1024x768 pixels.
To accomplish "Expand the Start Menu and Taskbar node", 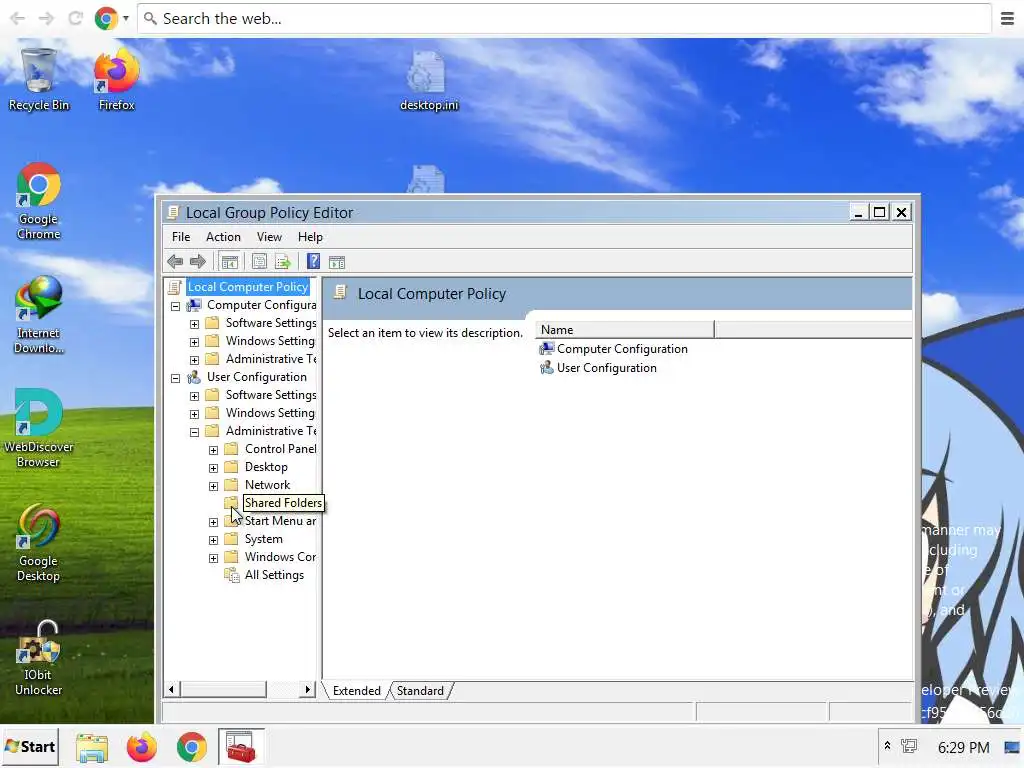I will [x=213, y=522].
